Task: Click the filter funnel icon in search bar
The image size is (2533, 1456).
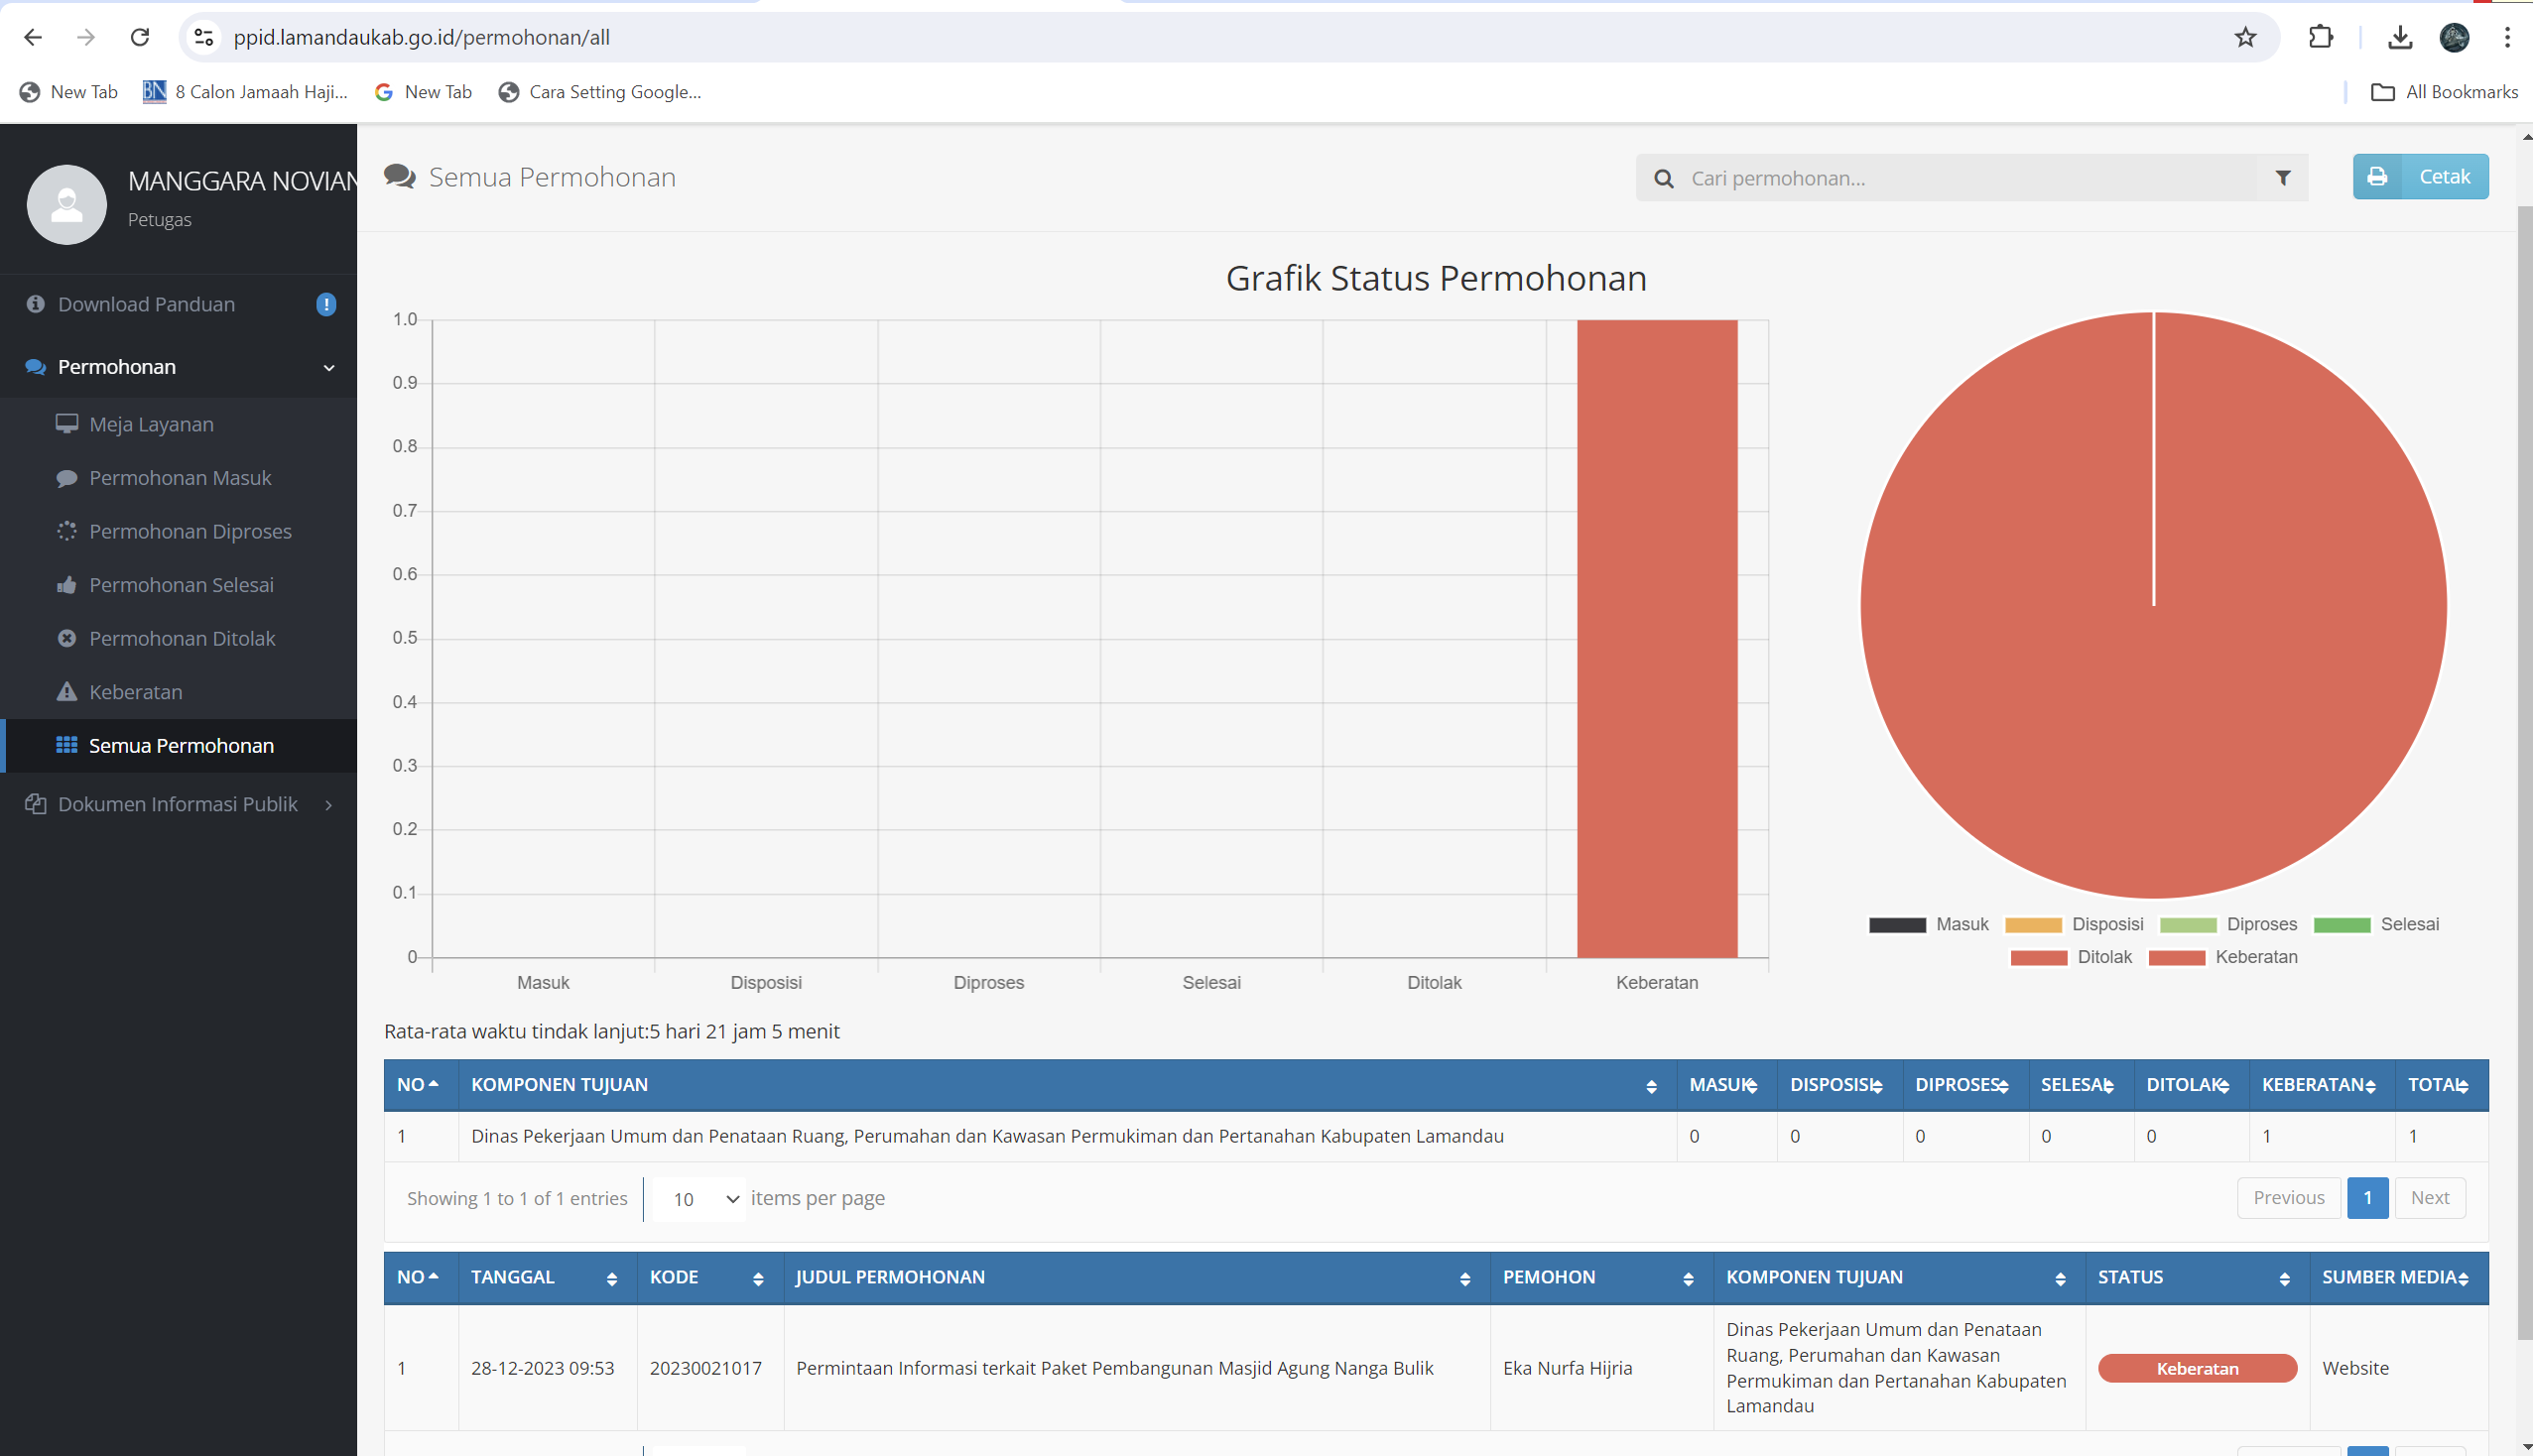Action: click(2282, 178)
